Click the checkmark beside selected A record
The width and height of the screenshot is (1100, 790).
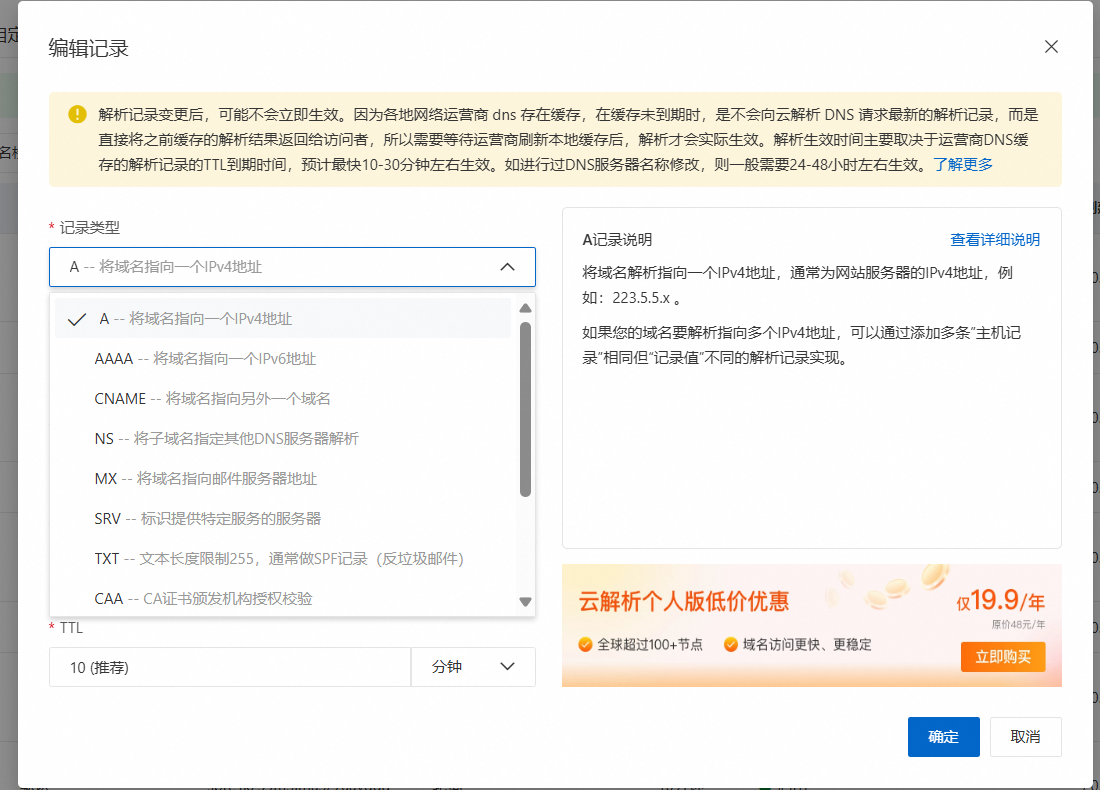(76, 320)
